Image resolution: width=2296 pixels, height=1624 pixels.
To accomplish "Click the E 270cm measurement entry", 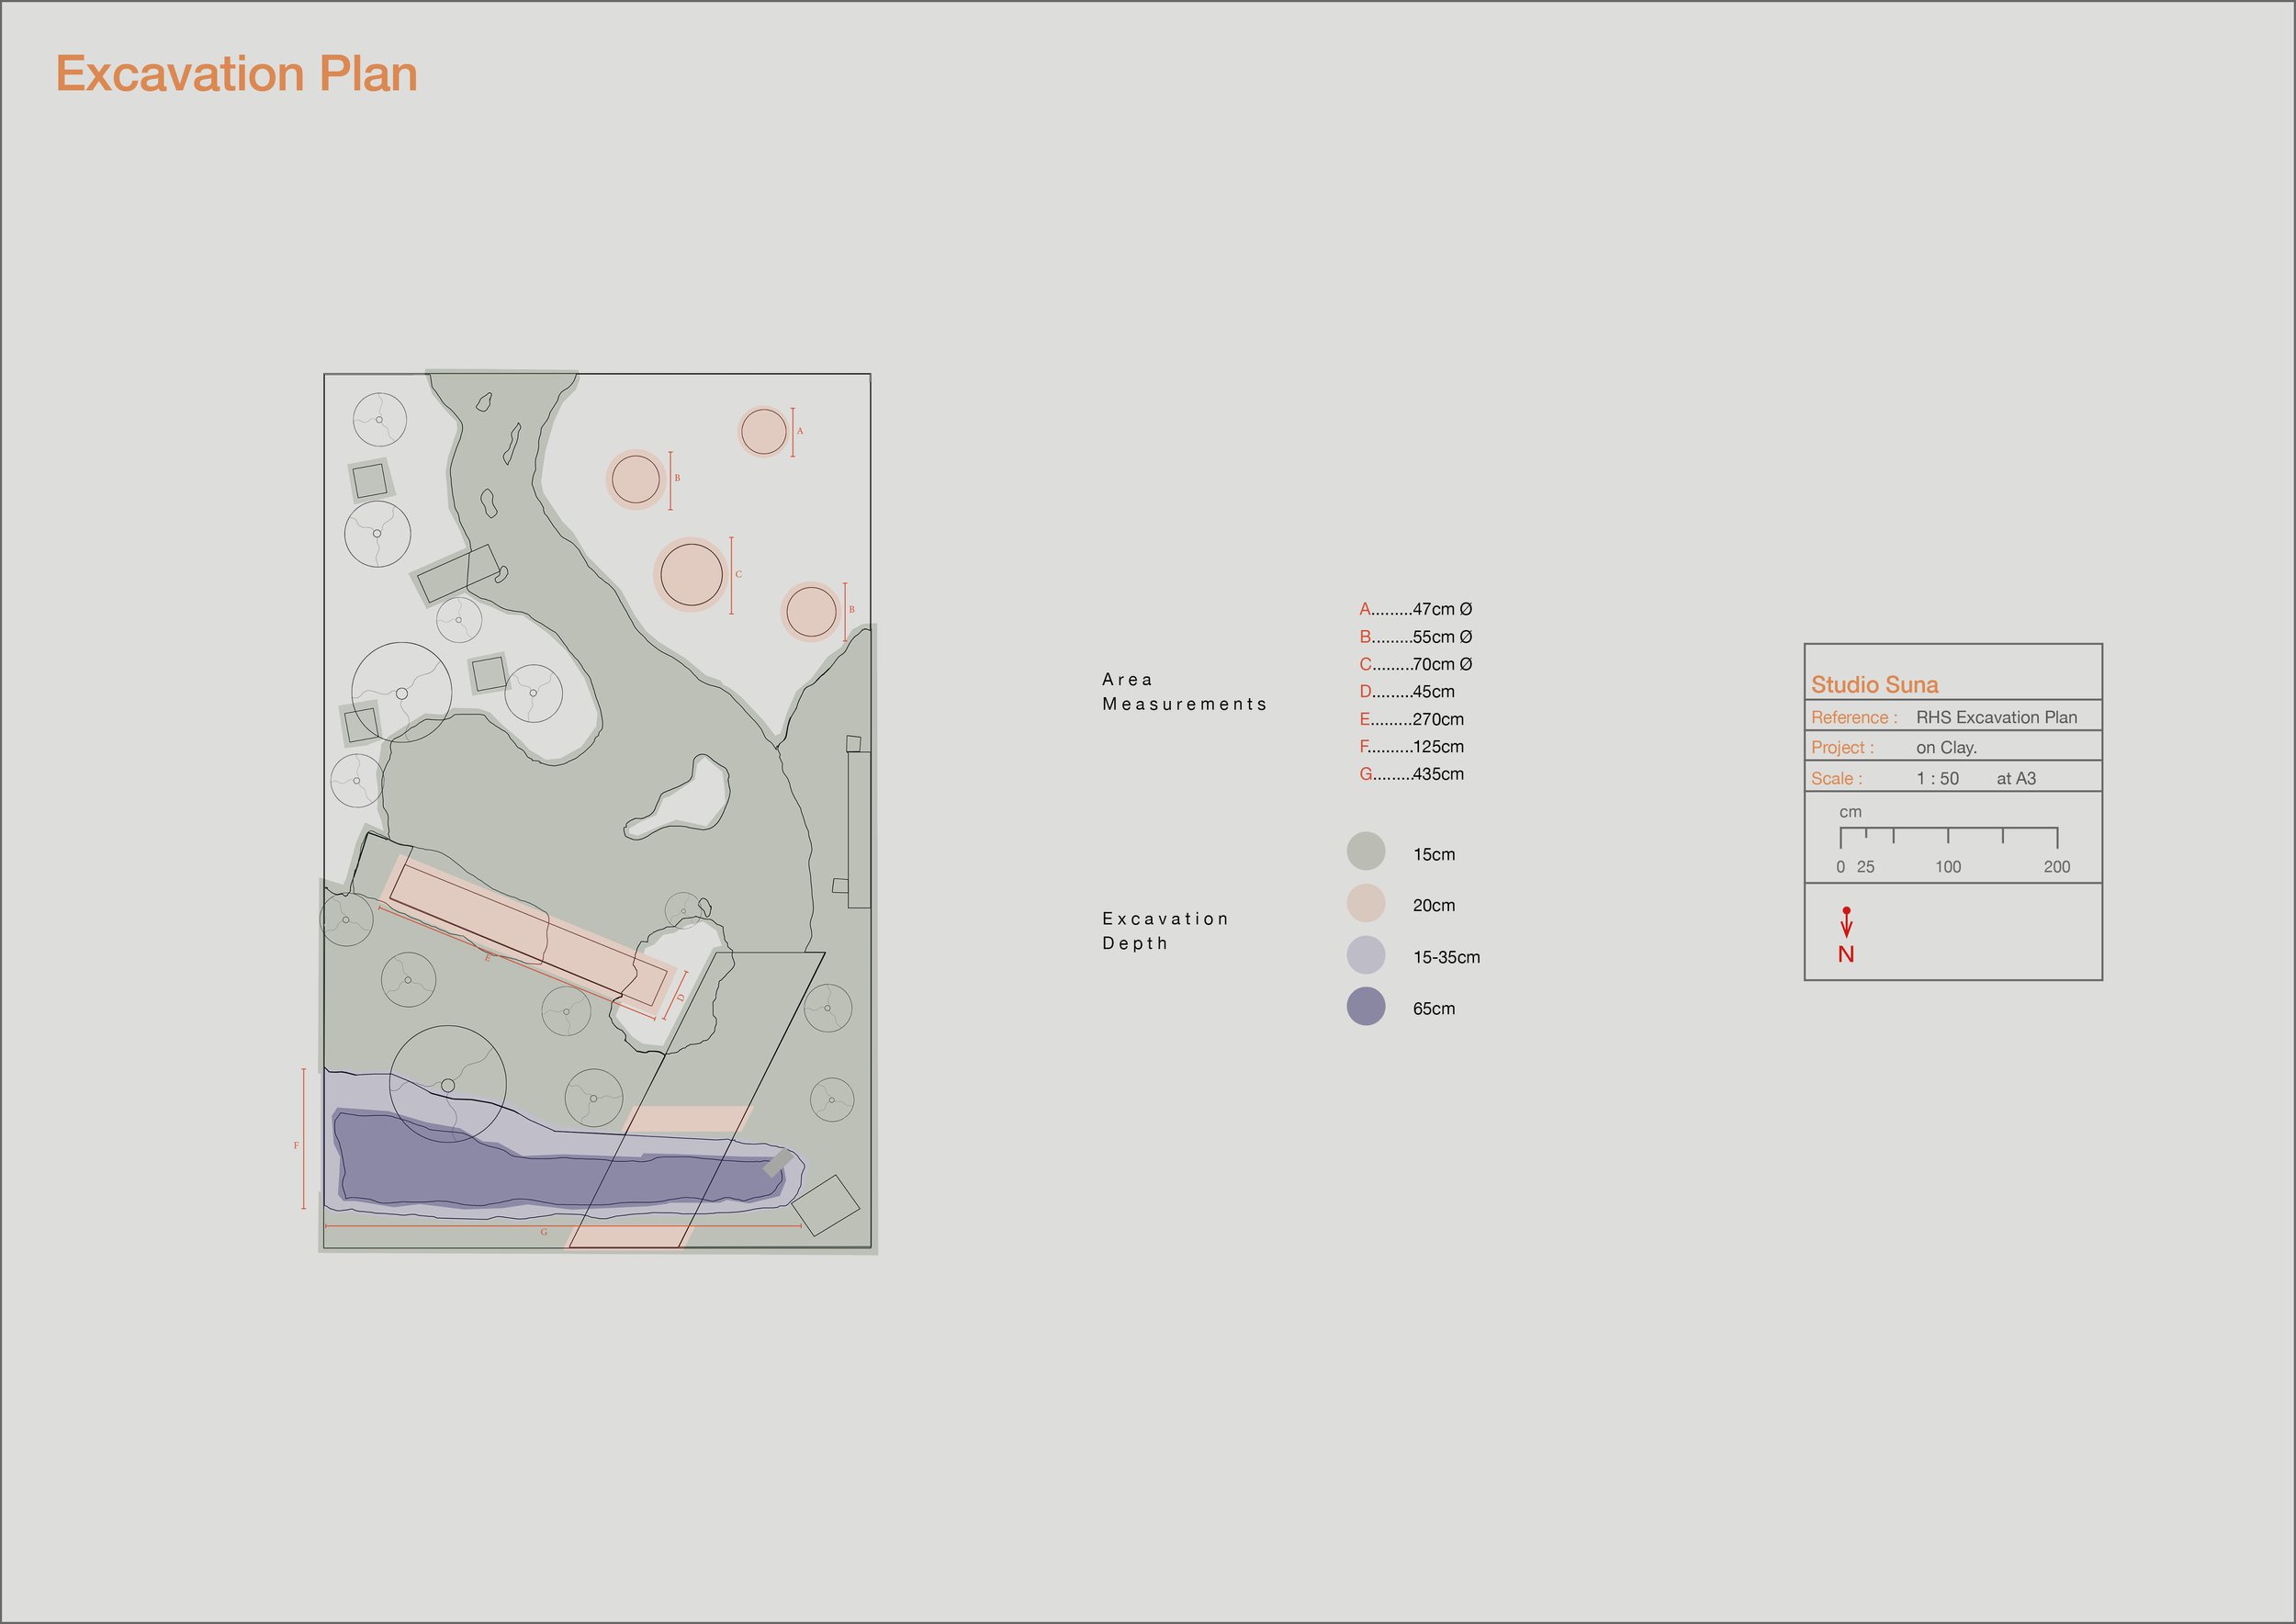I will click(x=1411, y=719).
